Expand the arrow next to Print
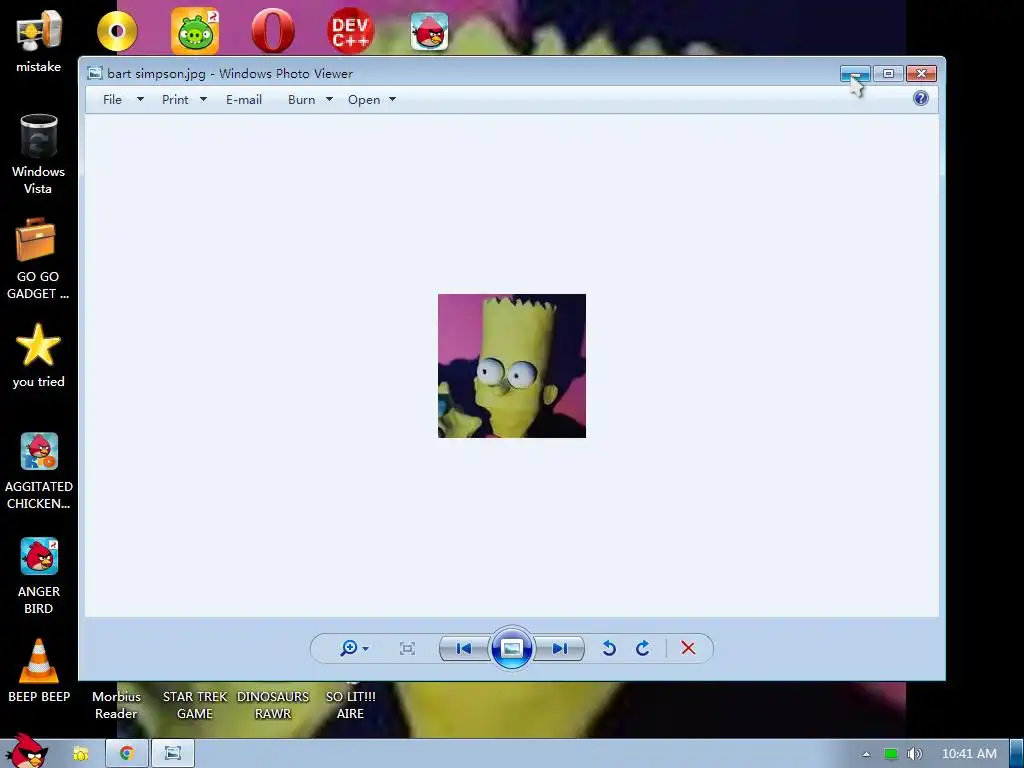 pyautogui.click(x=203, y=99)
